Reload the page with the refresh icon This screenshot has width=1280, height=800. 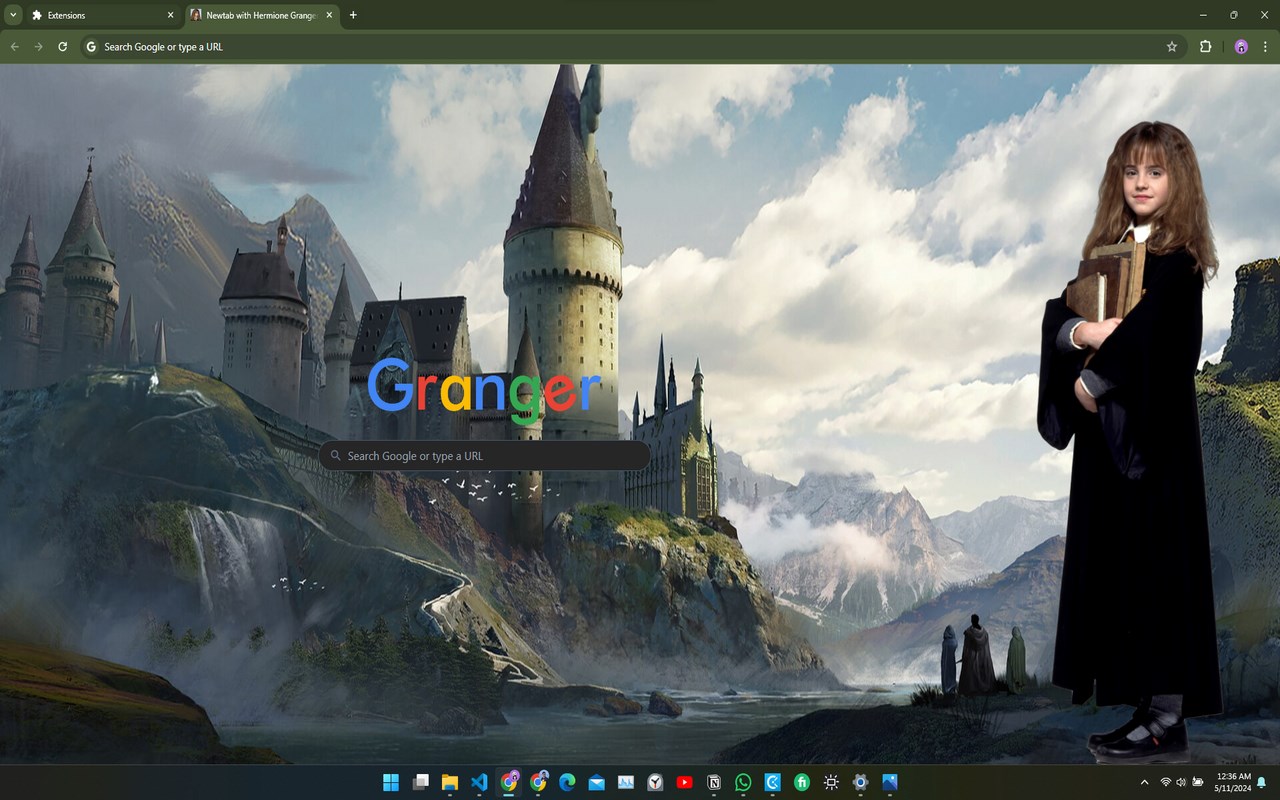tap(62, 47)
